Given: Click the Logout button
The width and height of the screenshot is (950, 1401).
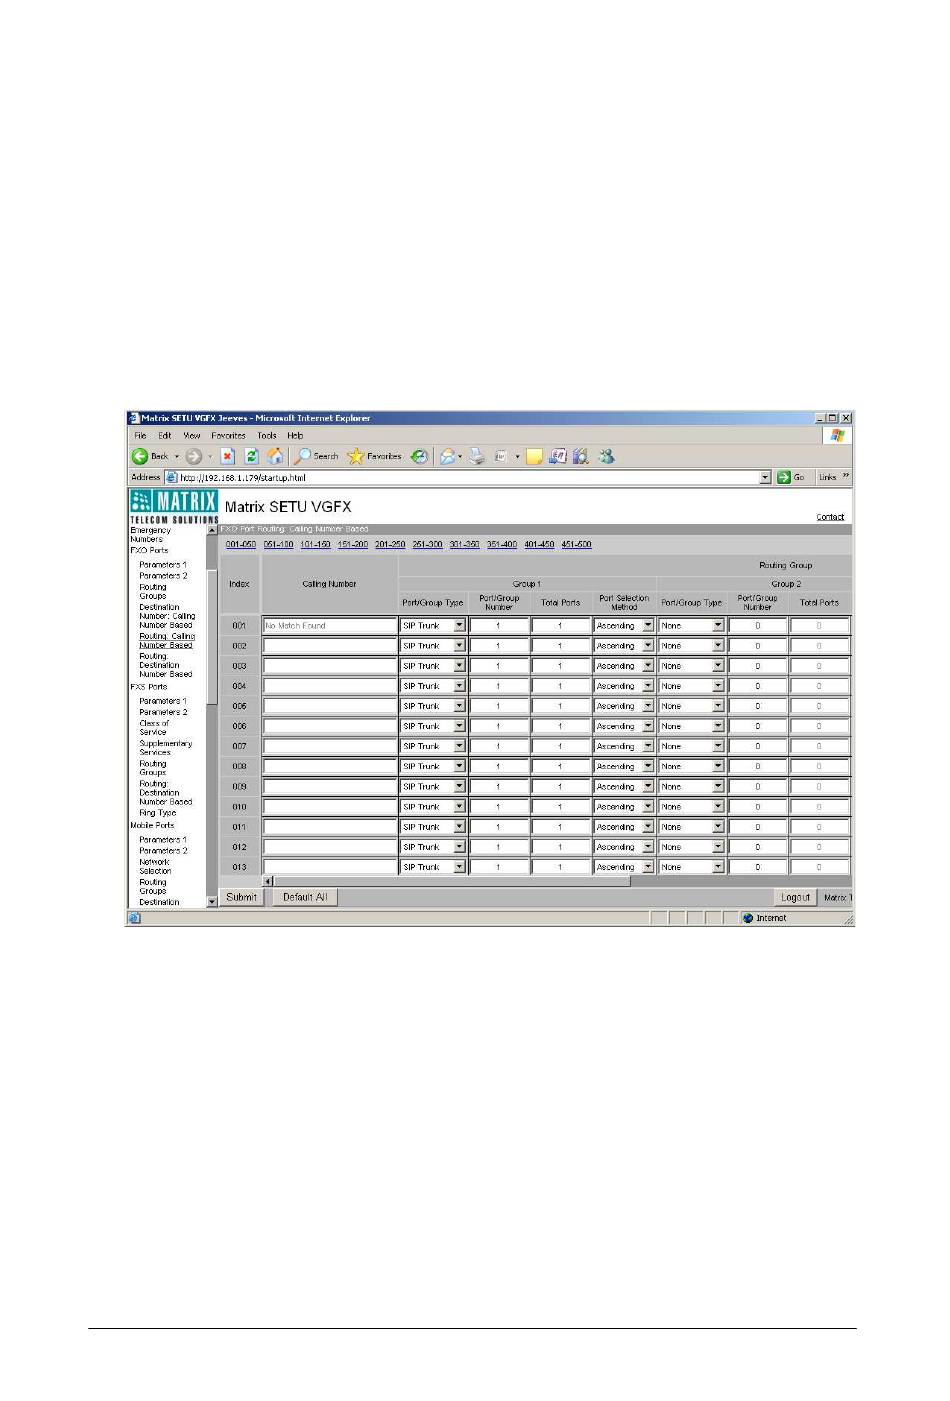Looking at the screenshot, I should pos(796,898).
